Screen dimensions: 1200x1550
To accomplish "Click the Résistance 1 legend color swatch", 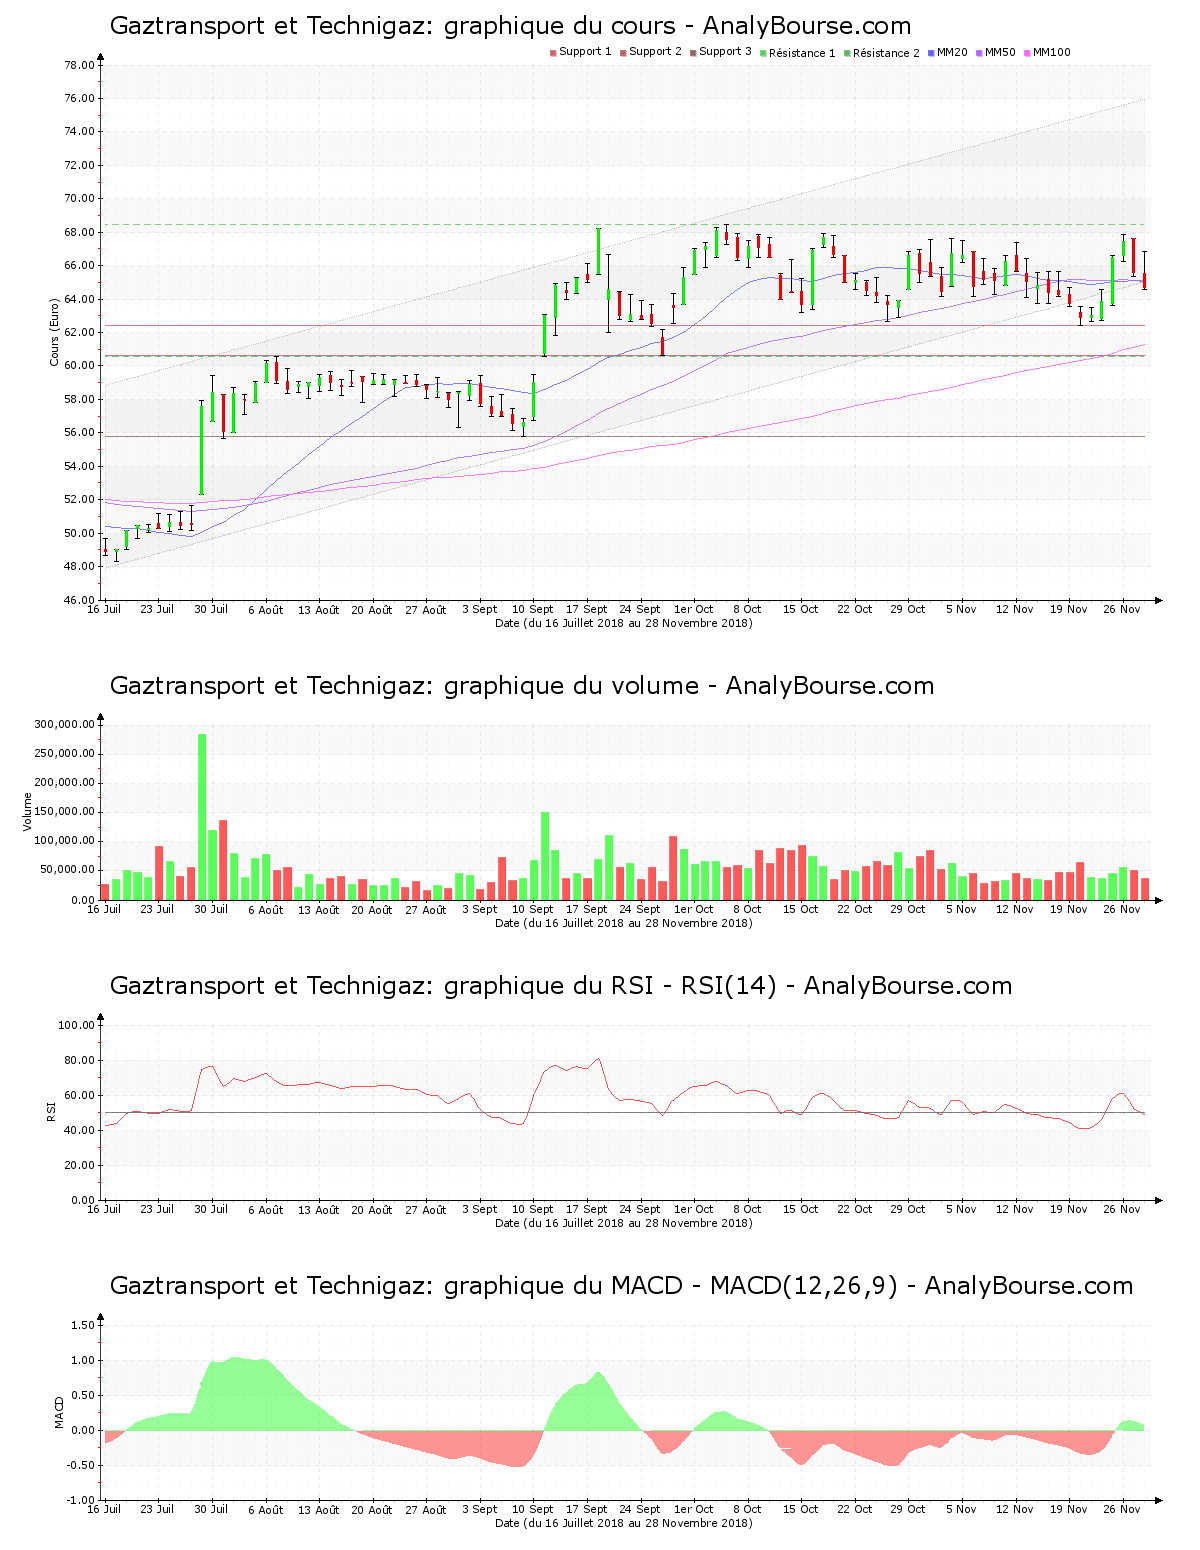I will (x=763, y=52).
